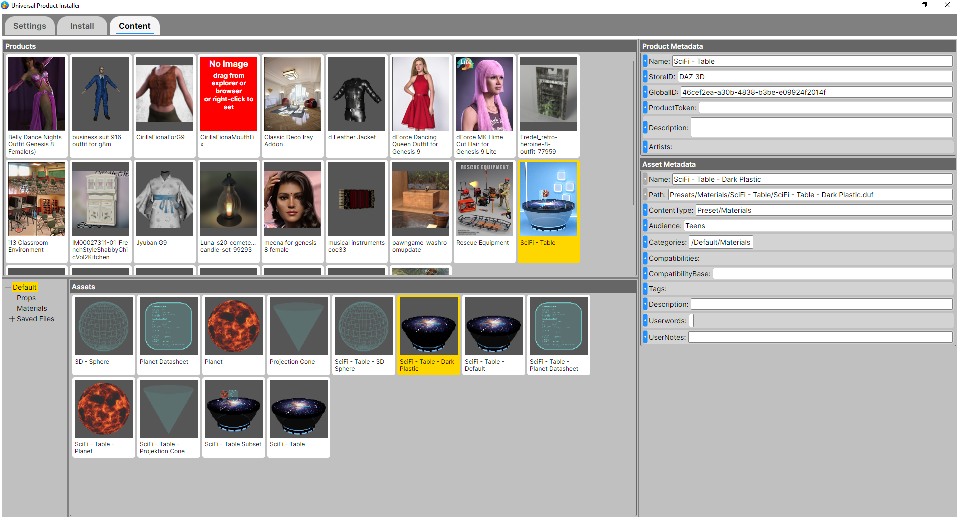Click the /Default/Materials category entry
This screenshot has height=520, width=960.
(x=720, y=242)
